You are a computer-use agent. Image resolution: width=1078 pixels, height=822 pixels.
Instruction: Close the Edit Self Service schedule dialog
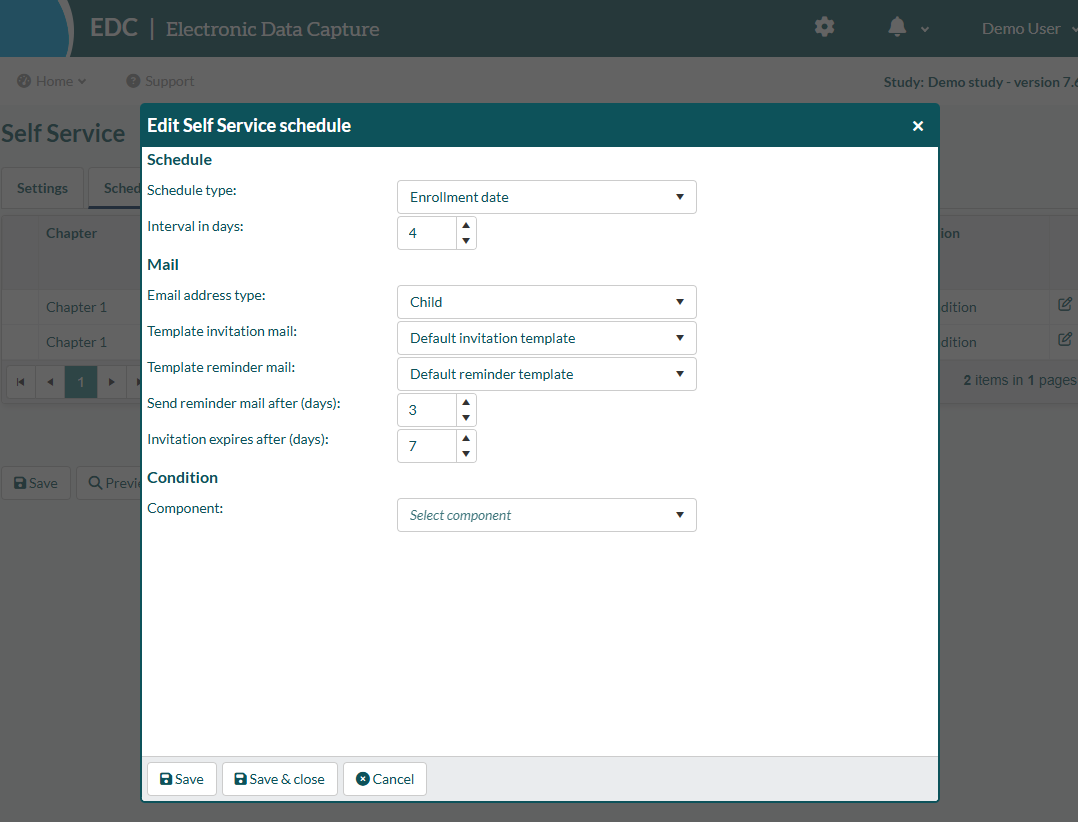click(917, 126)
